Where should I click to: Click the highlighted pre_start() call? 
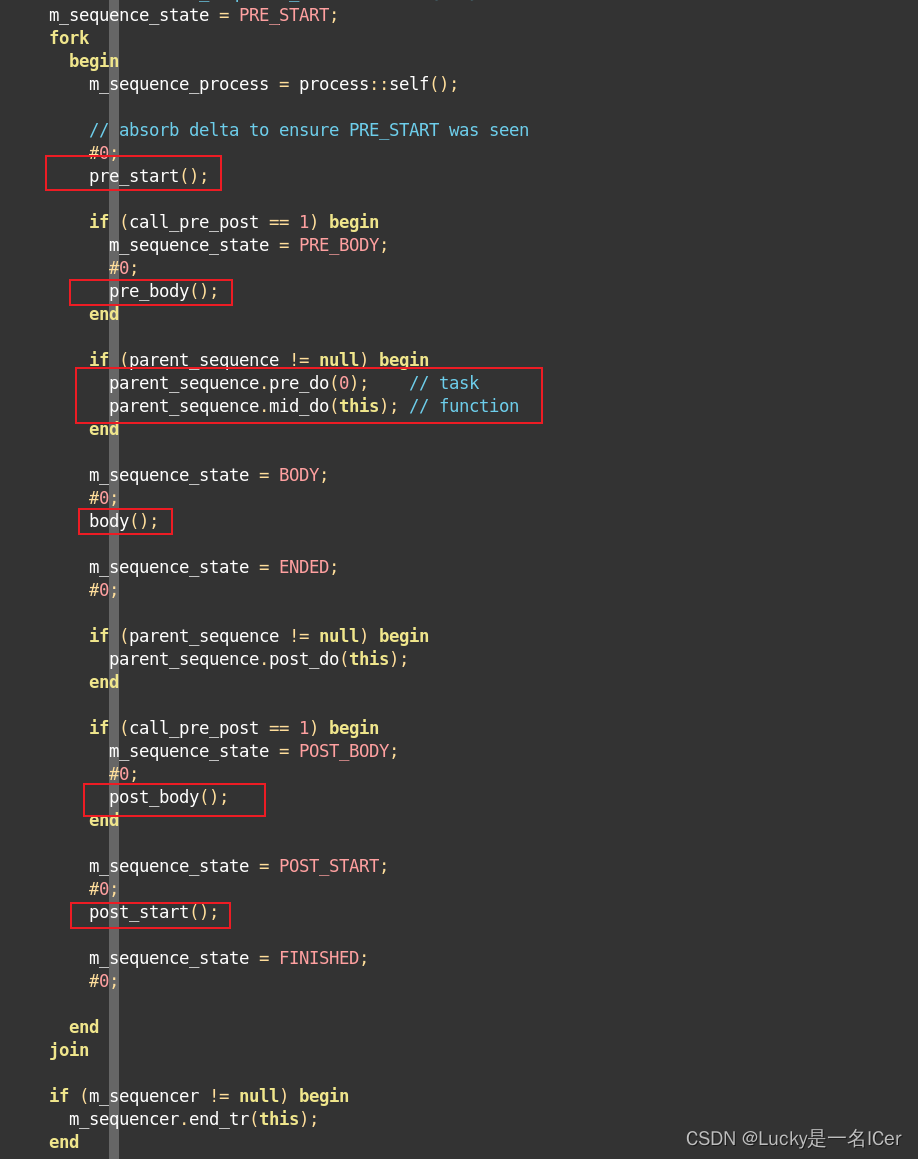coord(148,174)
